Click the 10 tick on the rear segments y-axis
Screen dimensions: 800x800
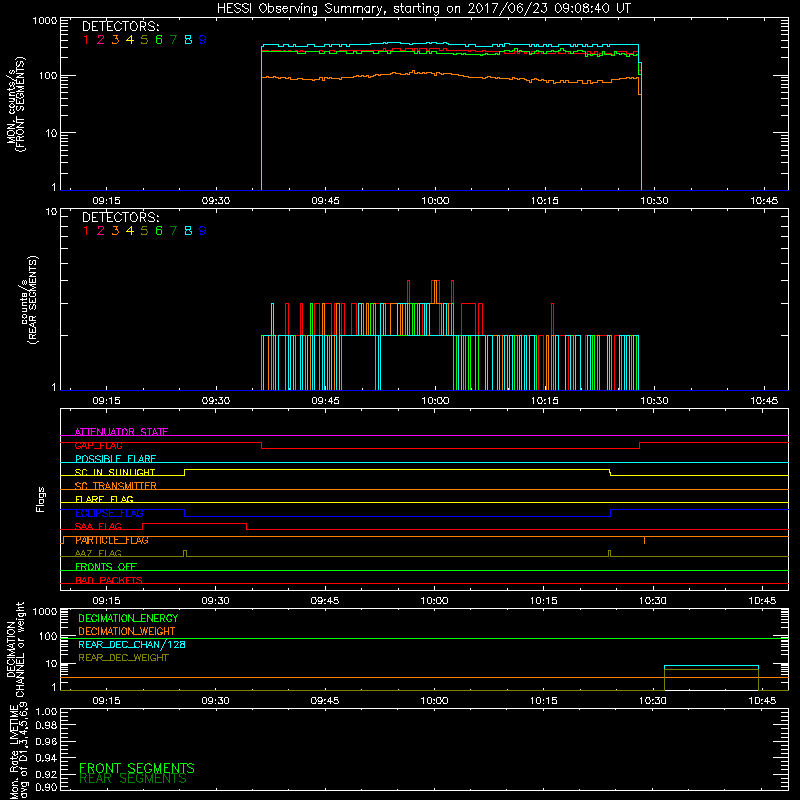tap(51, 211)
